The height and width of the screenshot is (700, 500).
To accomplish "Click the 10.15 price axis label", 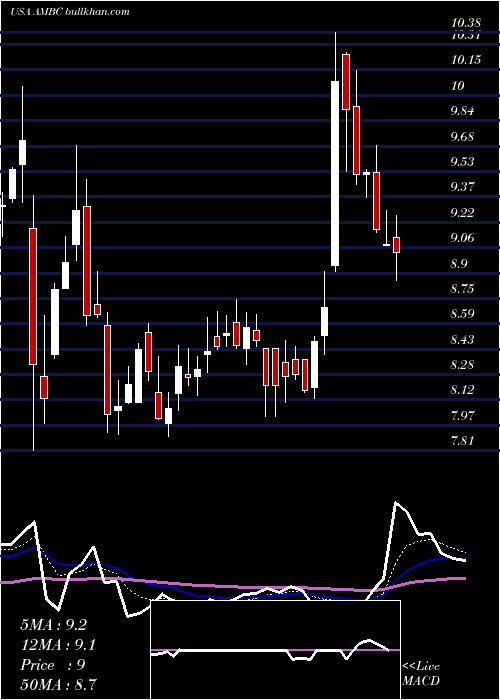I will point(466,60).
